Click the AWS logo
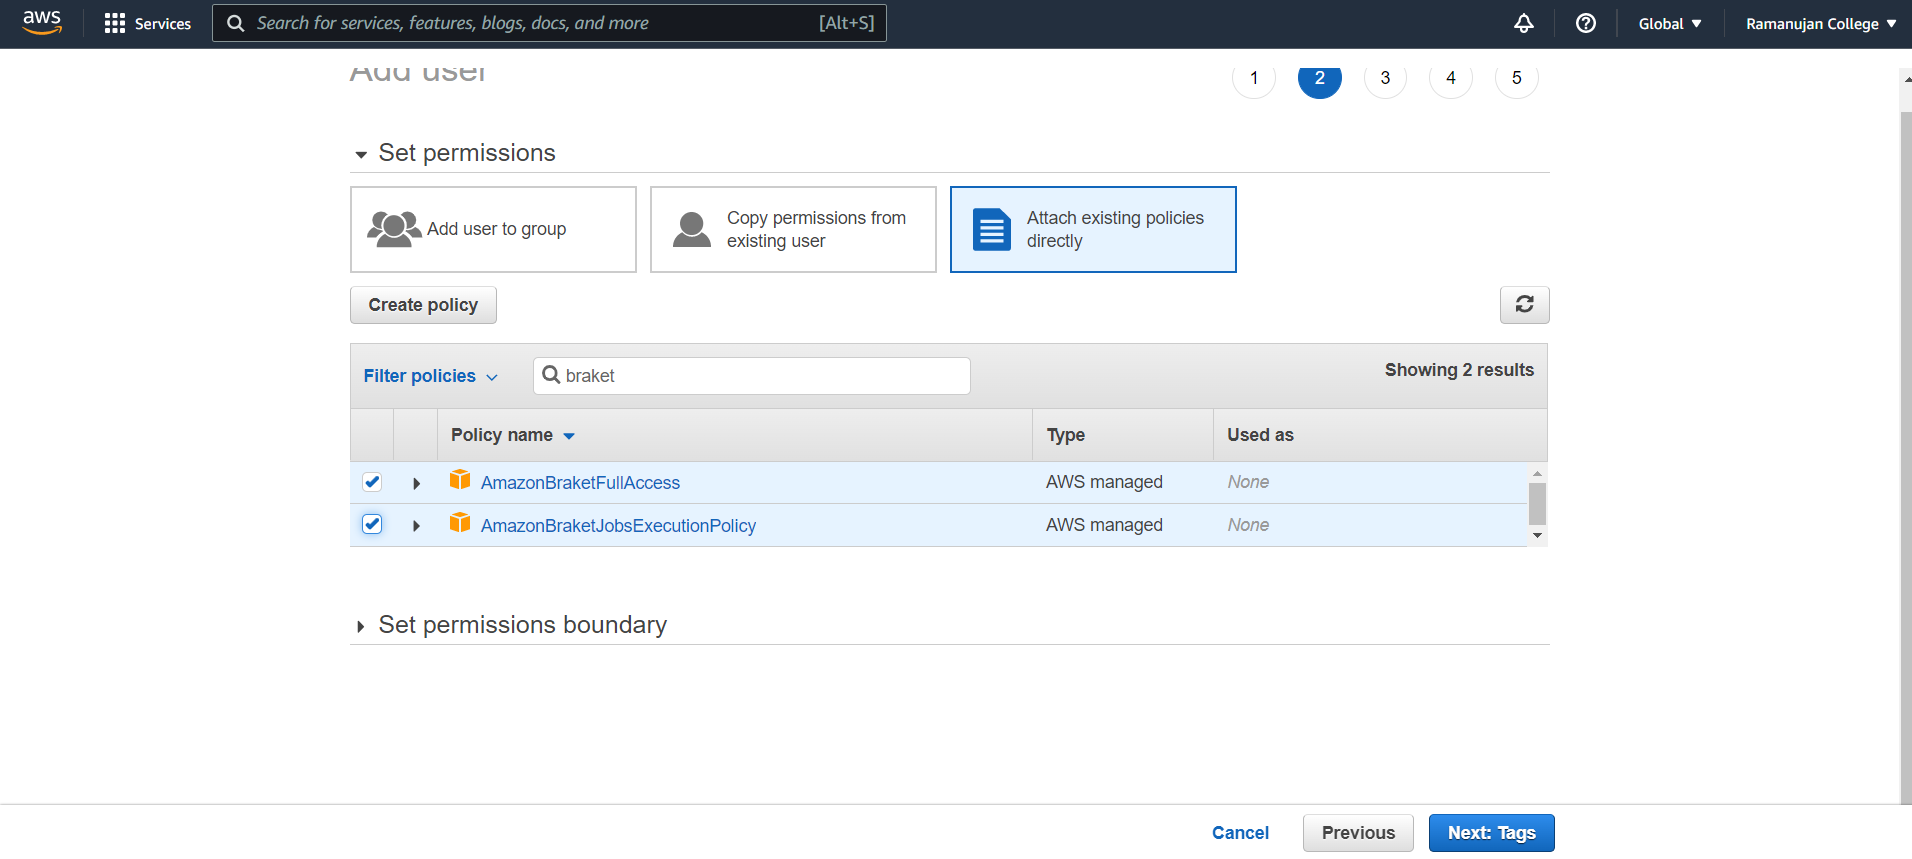1912x859 pixels. click(42, 22)
